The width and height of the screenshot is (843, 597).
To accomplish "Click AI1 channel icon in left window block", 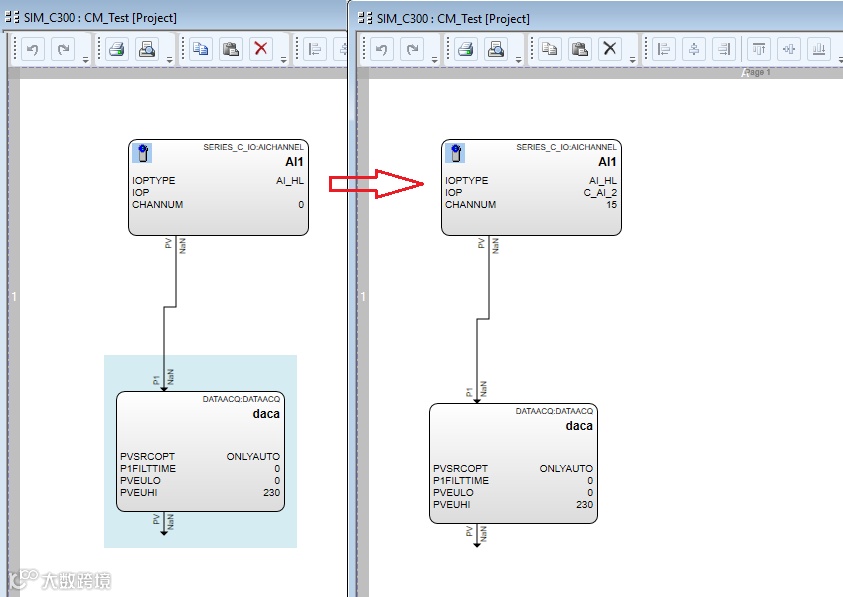I will (142, 153).
